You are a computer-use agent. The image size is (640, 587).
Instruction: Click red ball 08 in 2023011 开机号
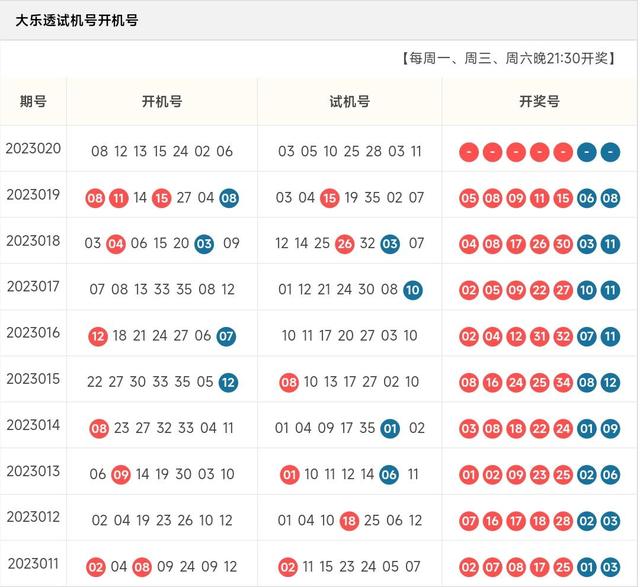click(x=142, y=567)
